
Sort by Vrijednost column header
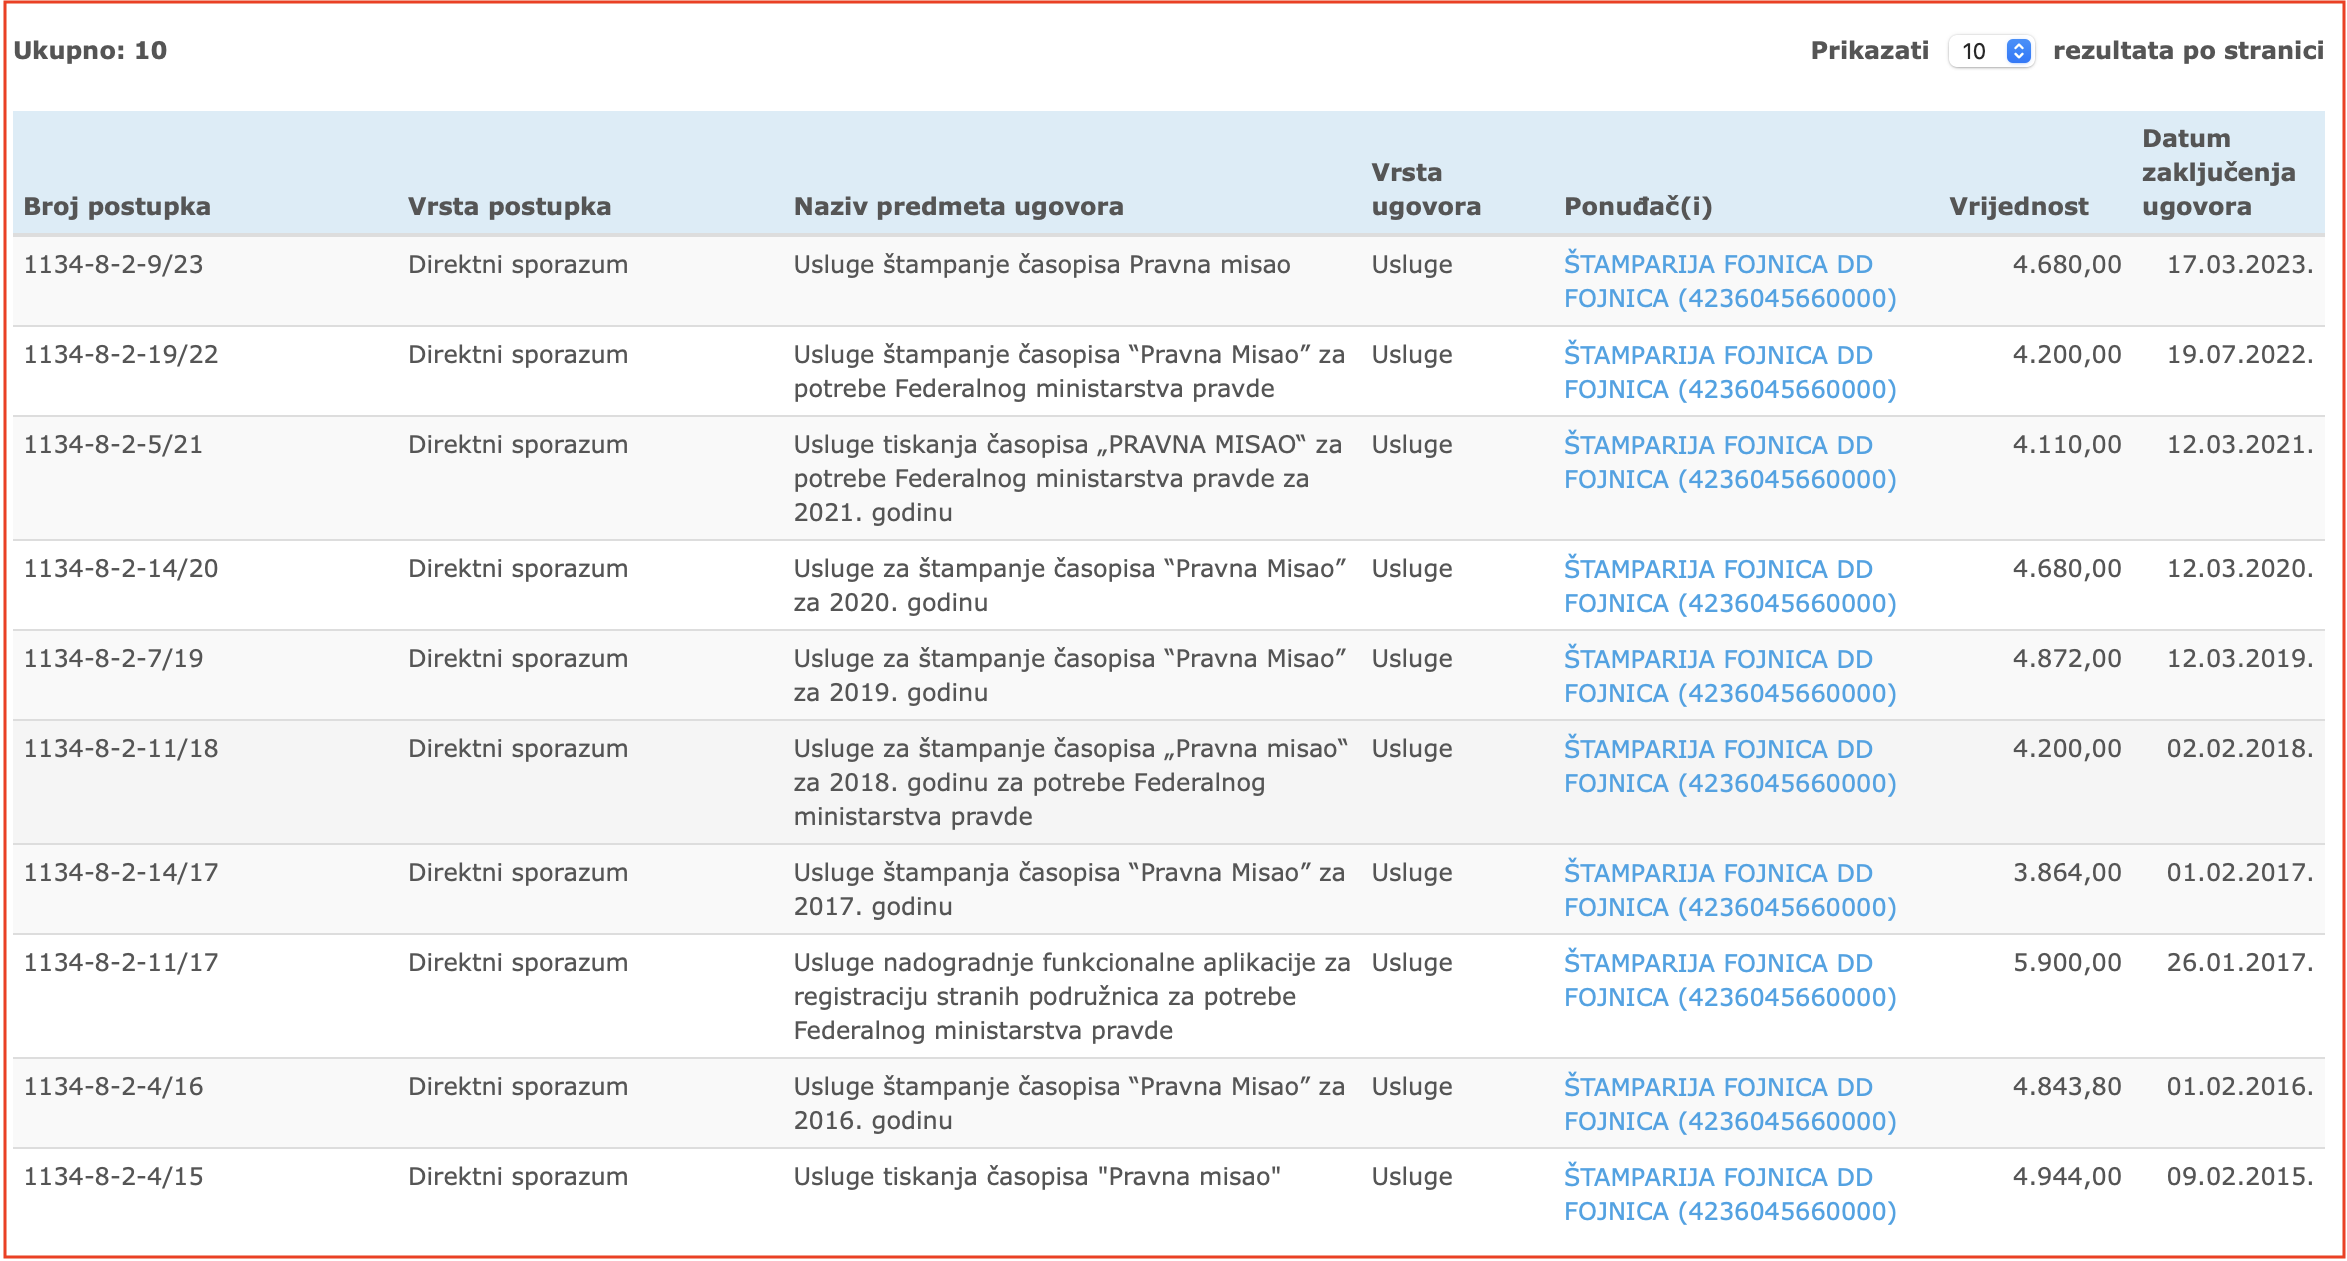coord(2018,207)
